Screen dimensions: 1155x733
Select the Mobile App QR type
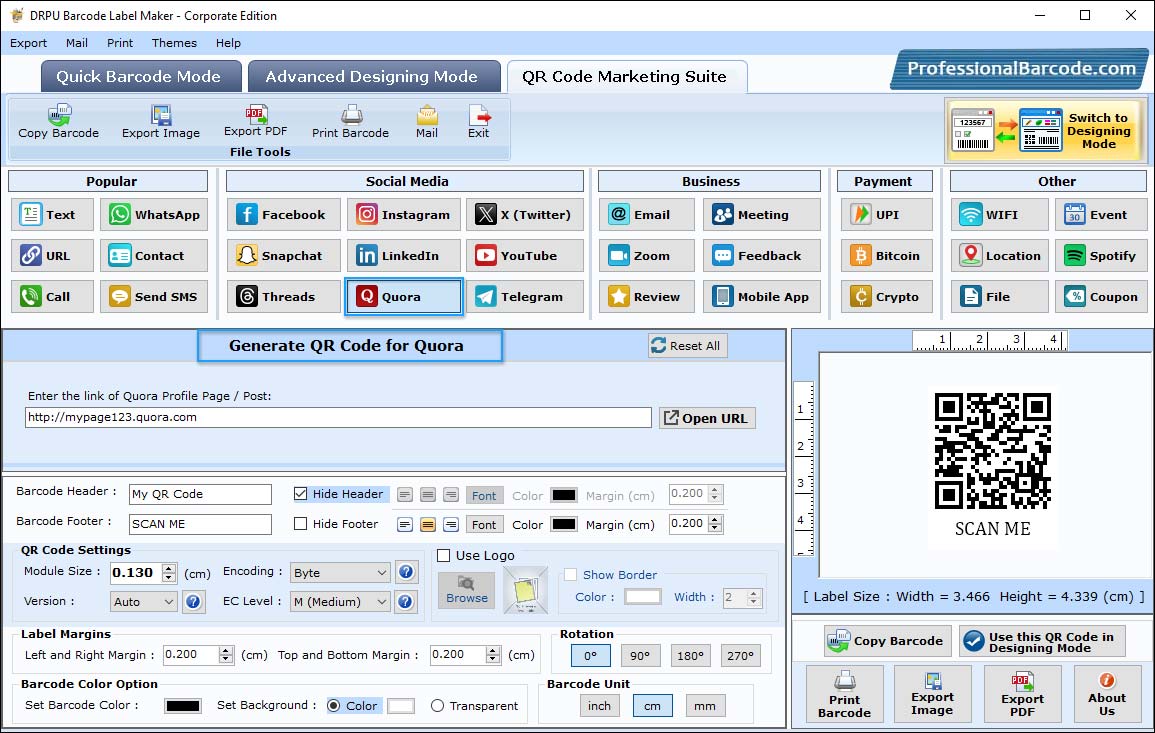[762, 296]
